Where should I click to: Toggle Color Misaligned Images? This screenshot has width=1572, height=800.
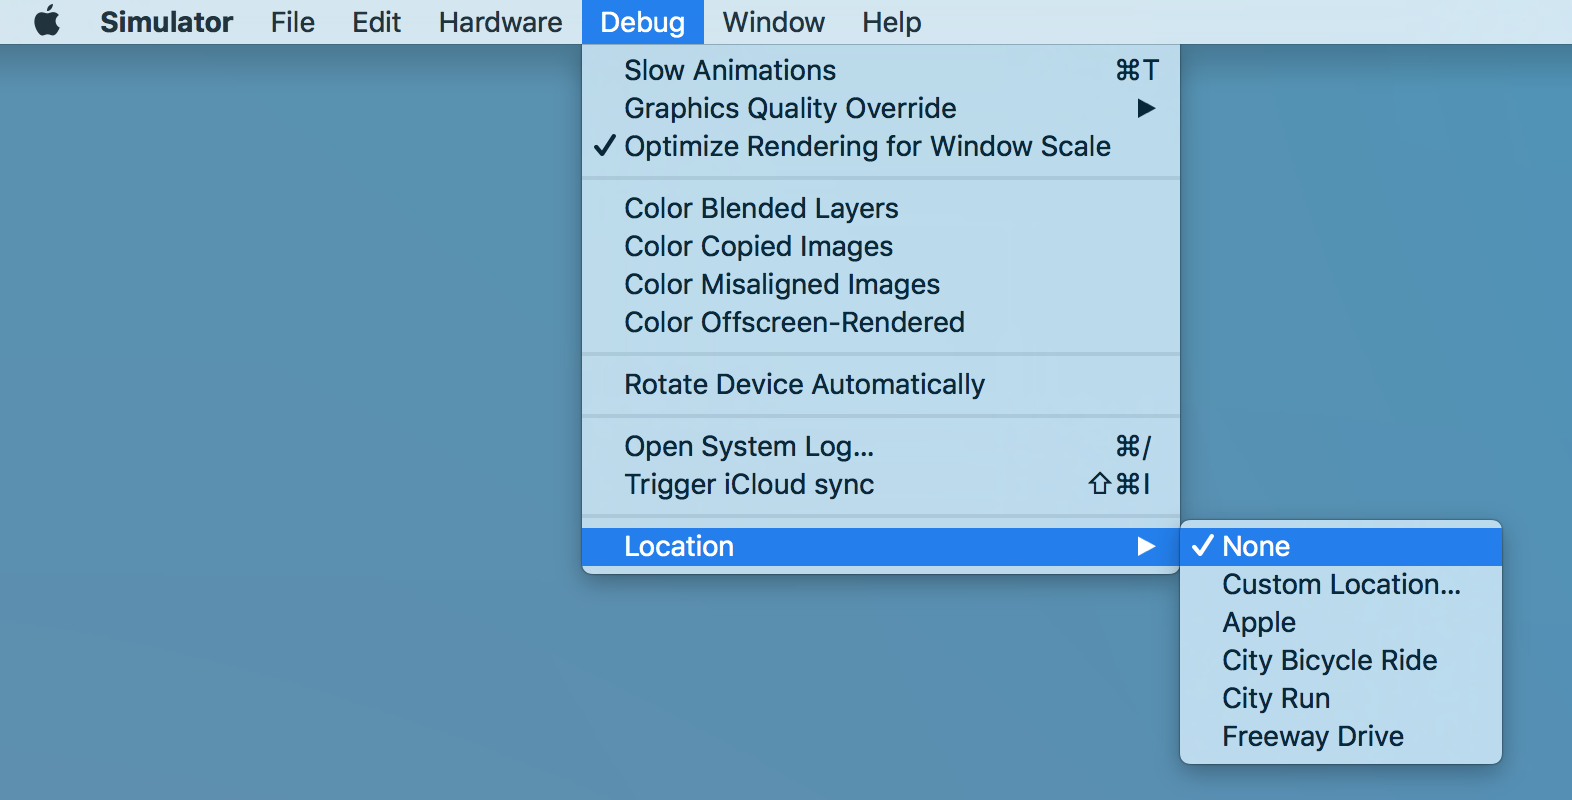[x=782, y=284]
